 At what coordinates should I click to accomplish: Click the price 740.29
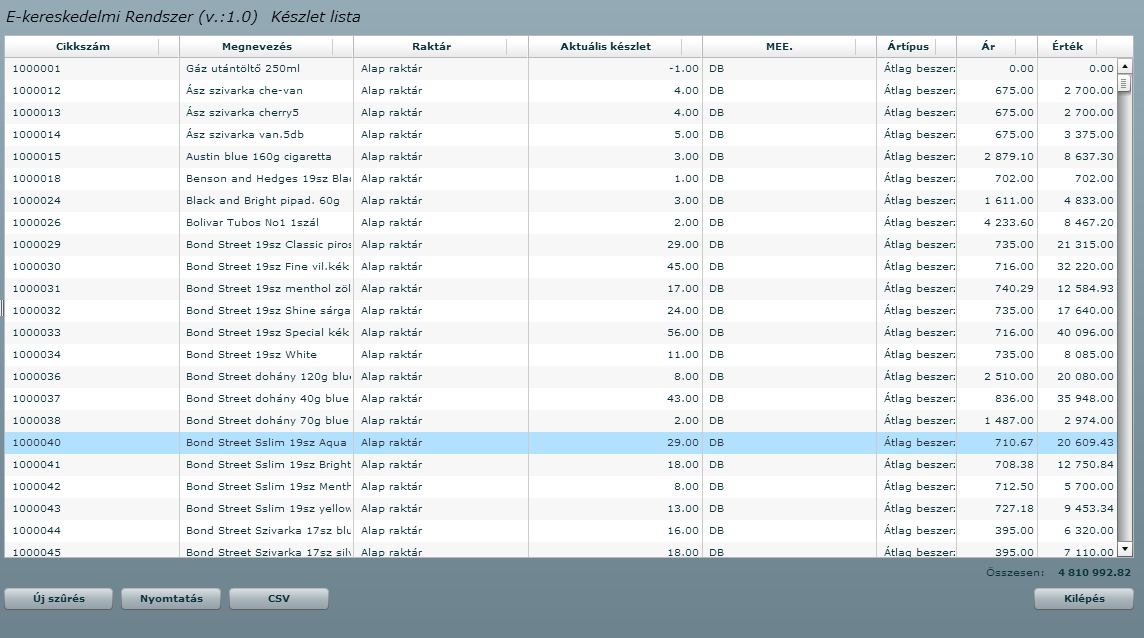1014,288
